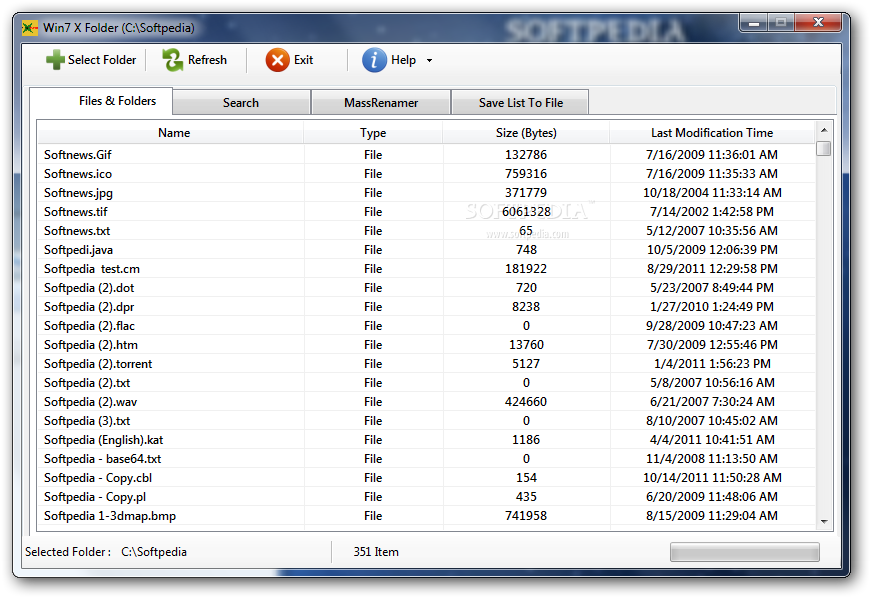Click the size value 132786
The height and width of the screenshot is (598, 871).
point(526,154)
